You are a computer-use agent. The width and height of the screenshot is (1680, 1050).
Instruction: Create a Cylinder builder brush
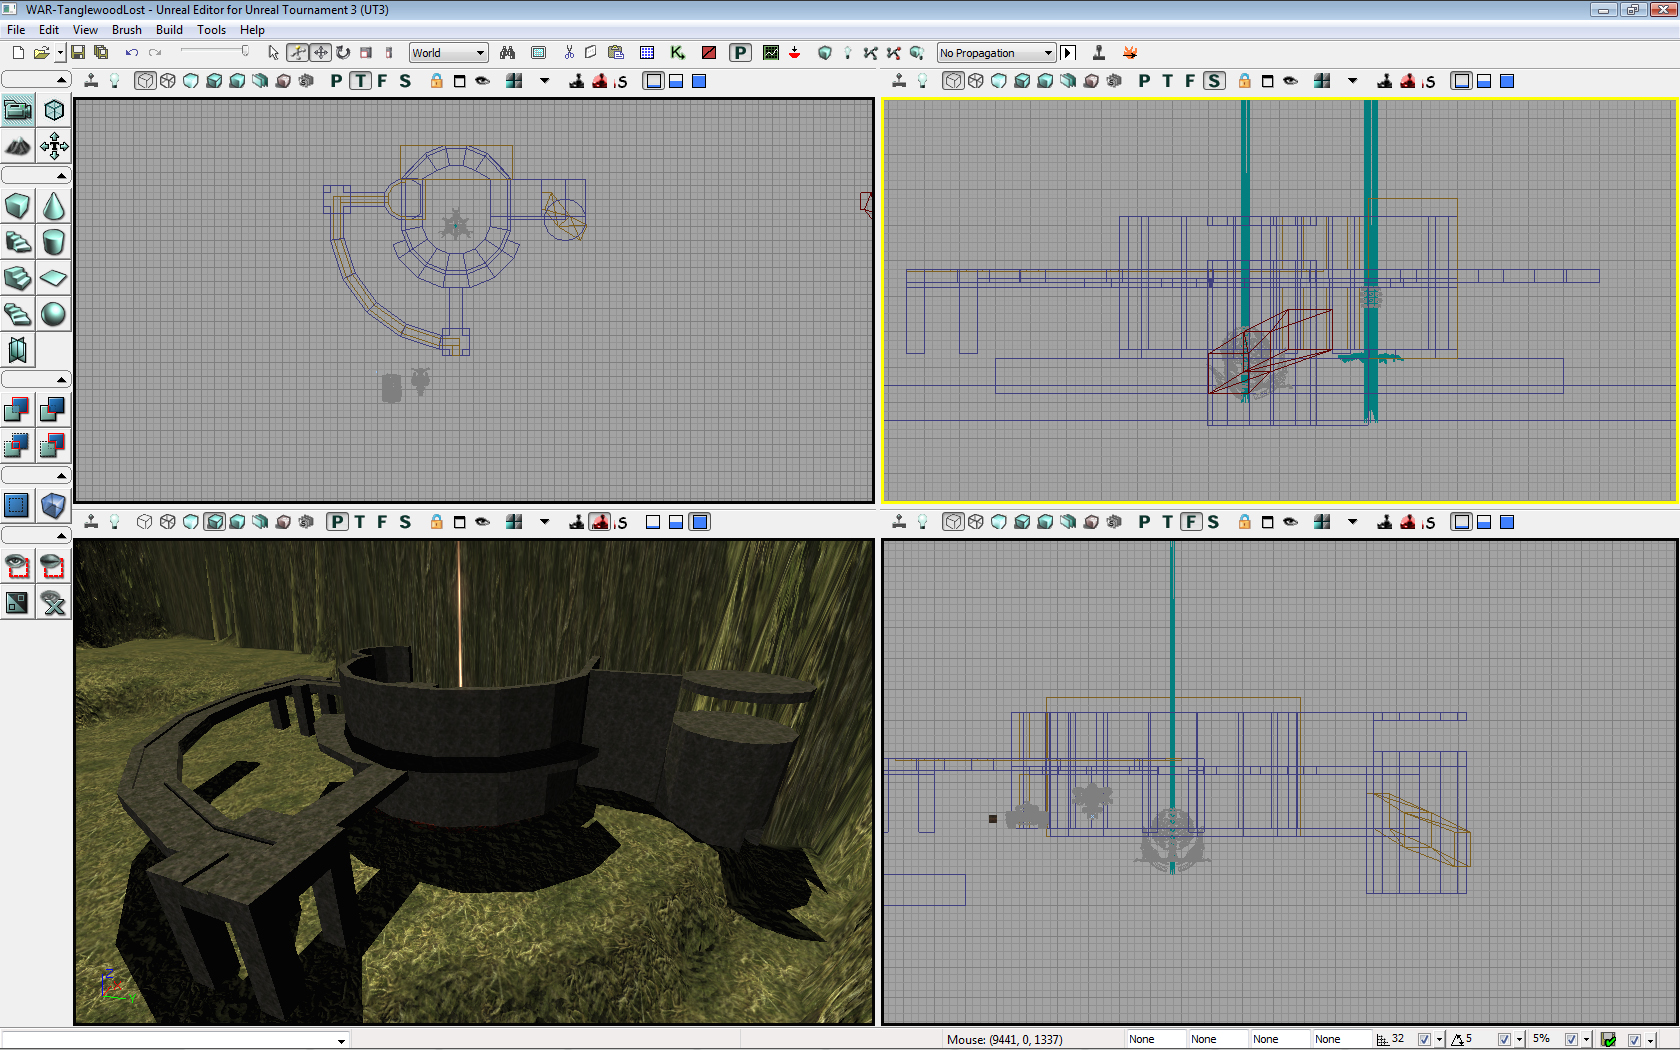click(x=54, y=242)
